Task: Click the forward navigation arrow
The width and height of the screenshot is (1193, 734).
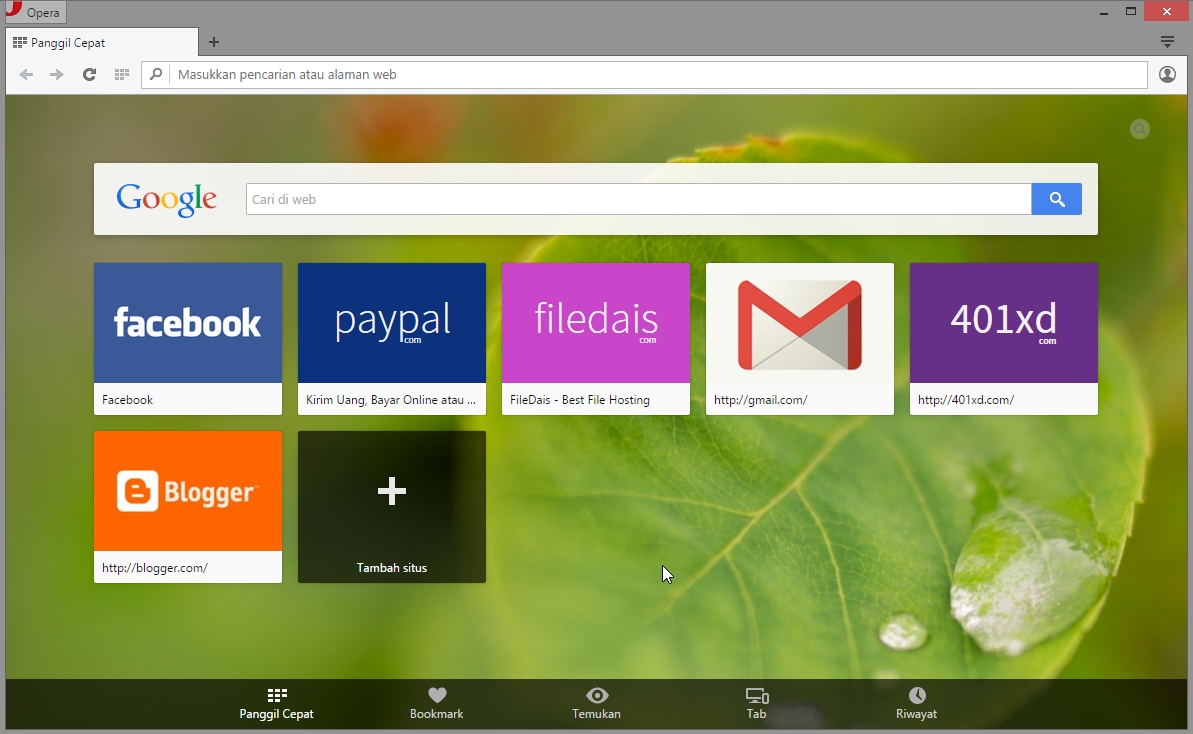Action: 57,74
